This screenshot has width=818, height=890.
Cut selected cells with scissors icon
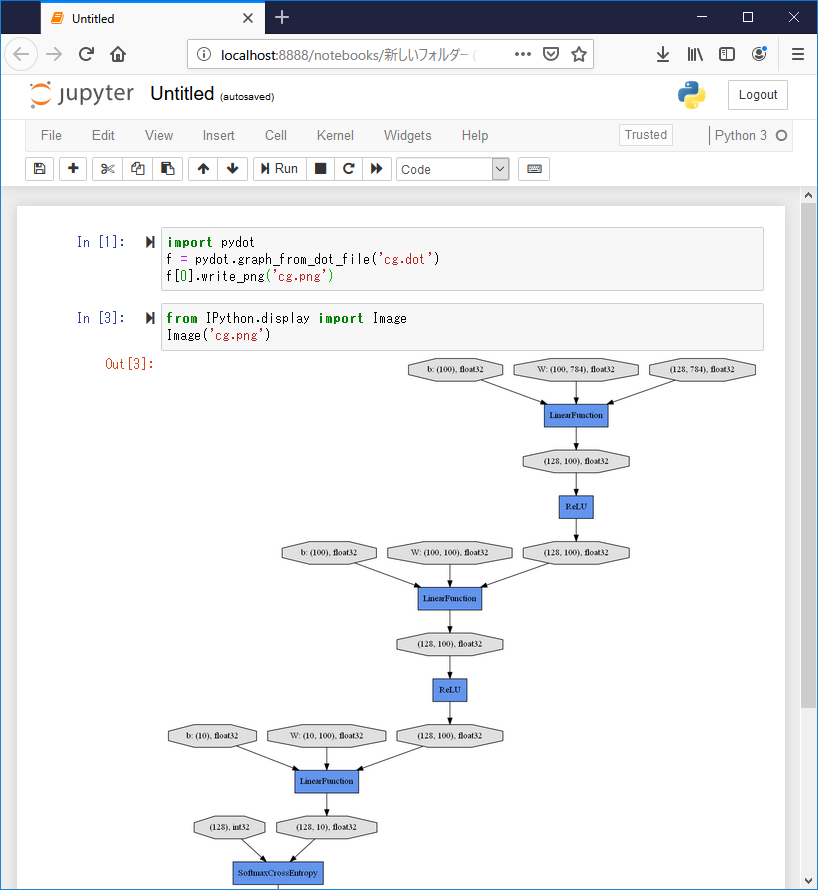107,169
